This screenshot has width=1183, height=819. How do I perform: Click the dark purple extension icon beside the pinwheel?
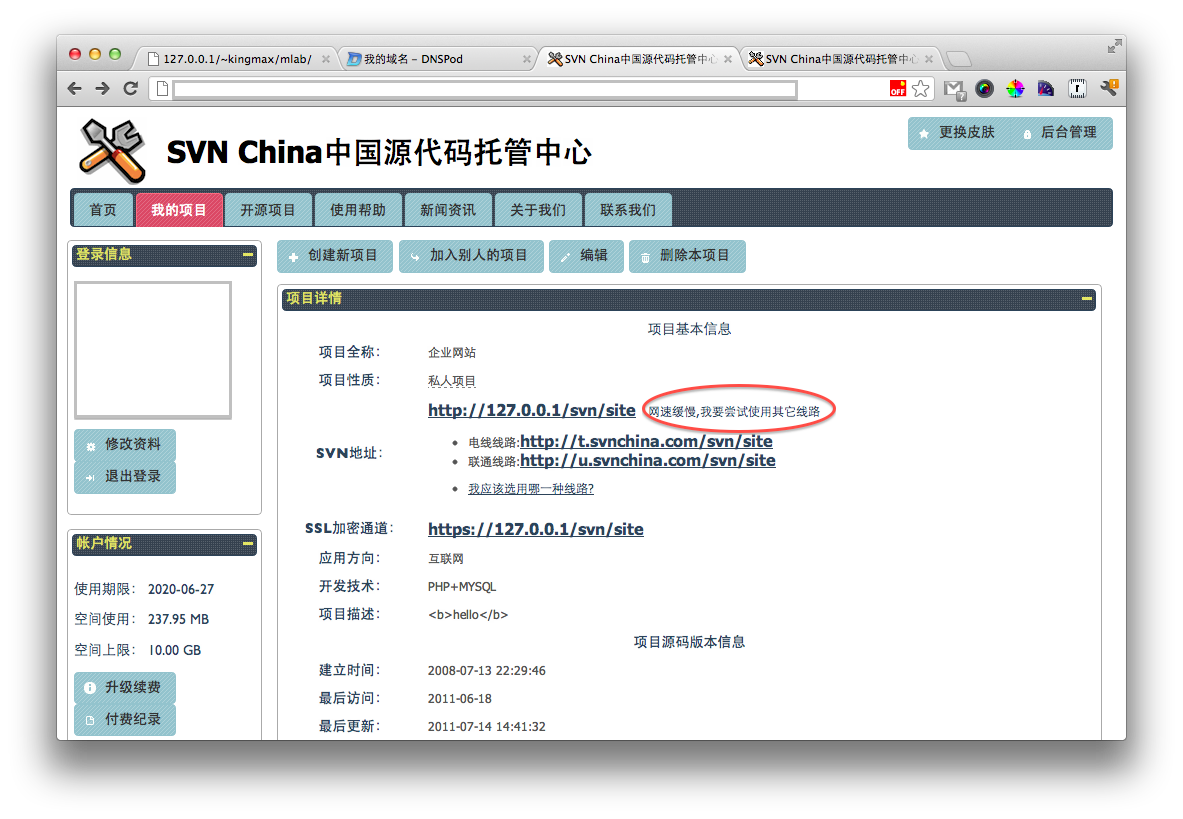(x=1046, y=89)
